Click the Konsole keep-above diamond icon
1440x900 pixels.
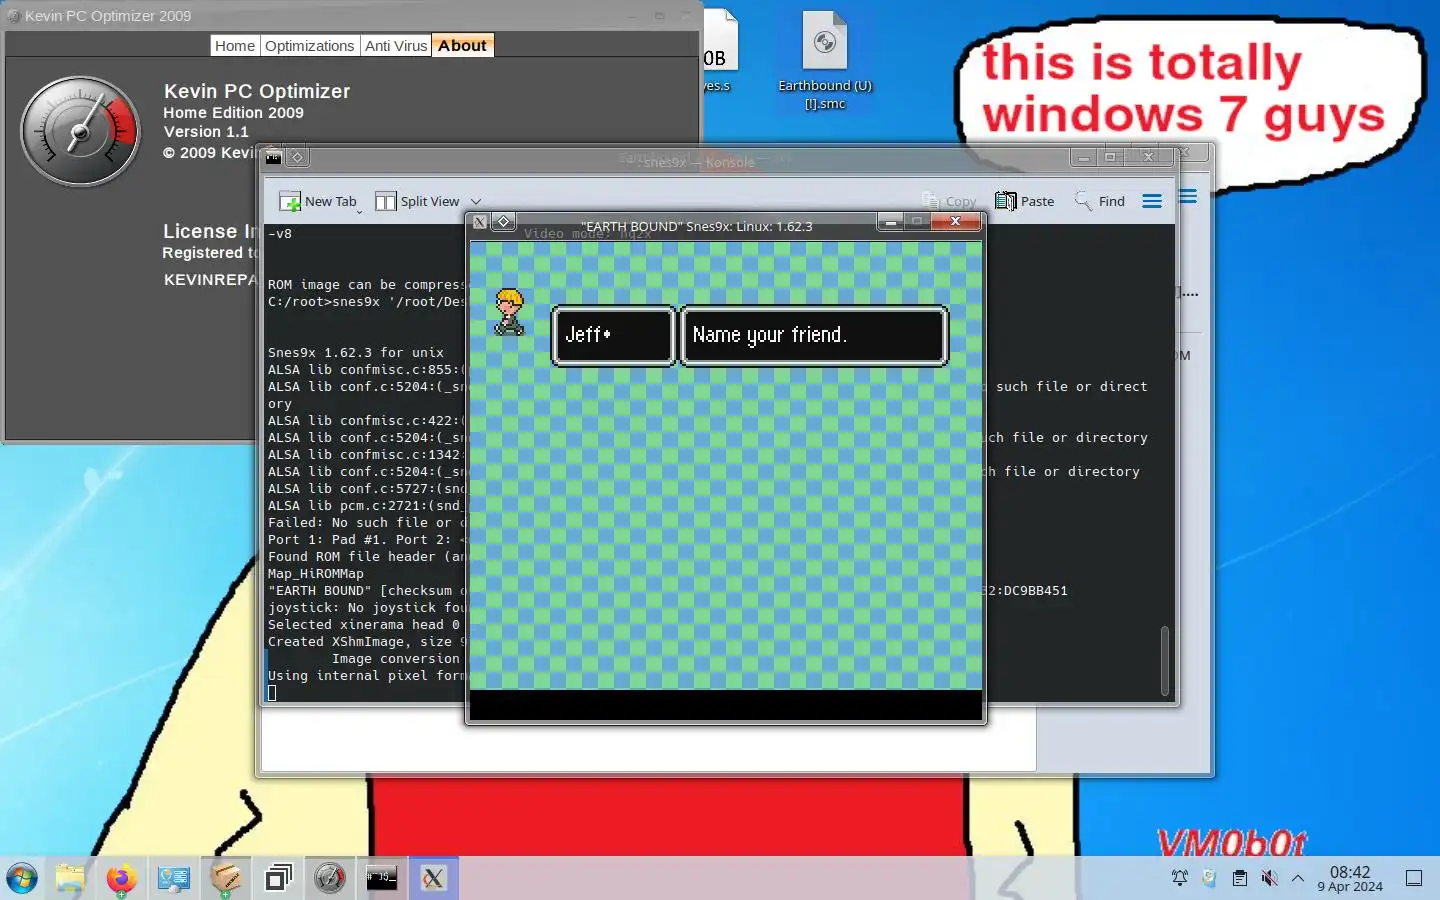(297, 157)
